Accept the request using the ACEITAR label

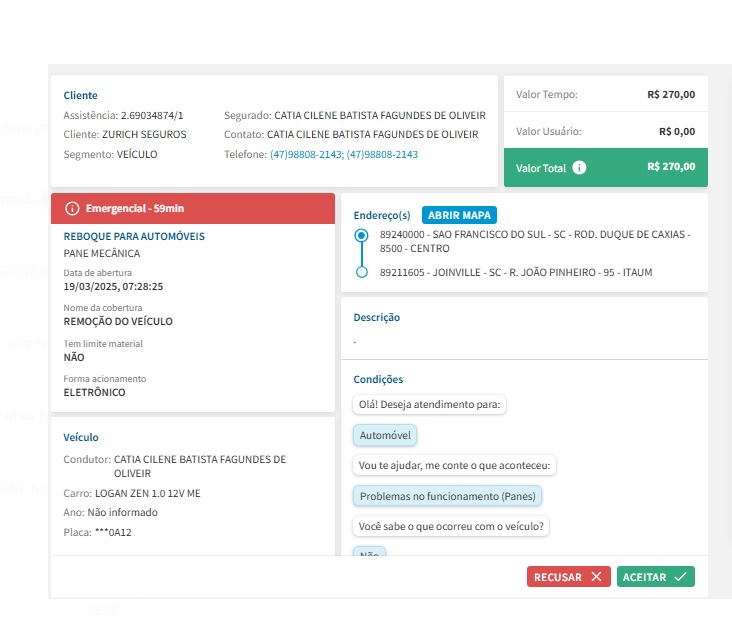(644, 577)
